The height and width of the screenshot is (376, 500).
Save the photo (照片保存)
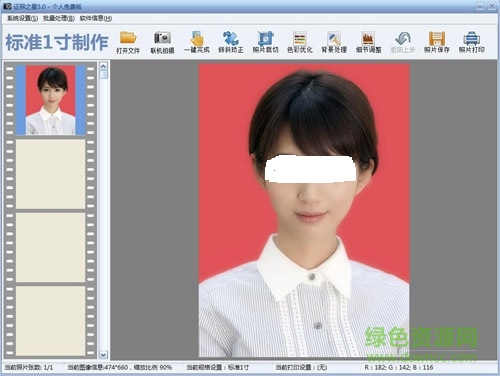(x=437, y=42)
